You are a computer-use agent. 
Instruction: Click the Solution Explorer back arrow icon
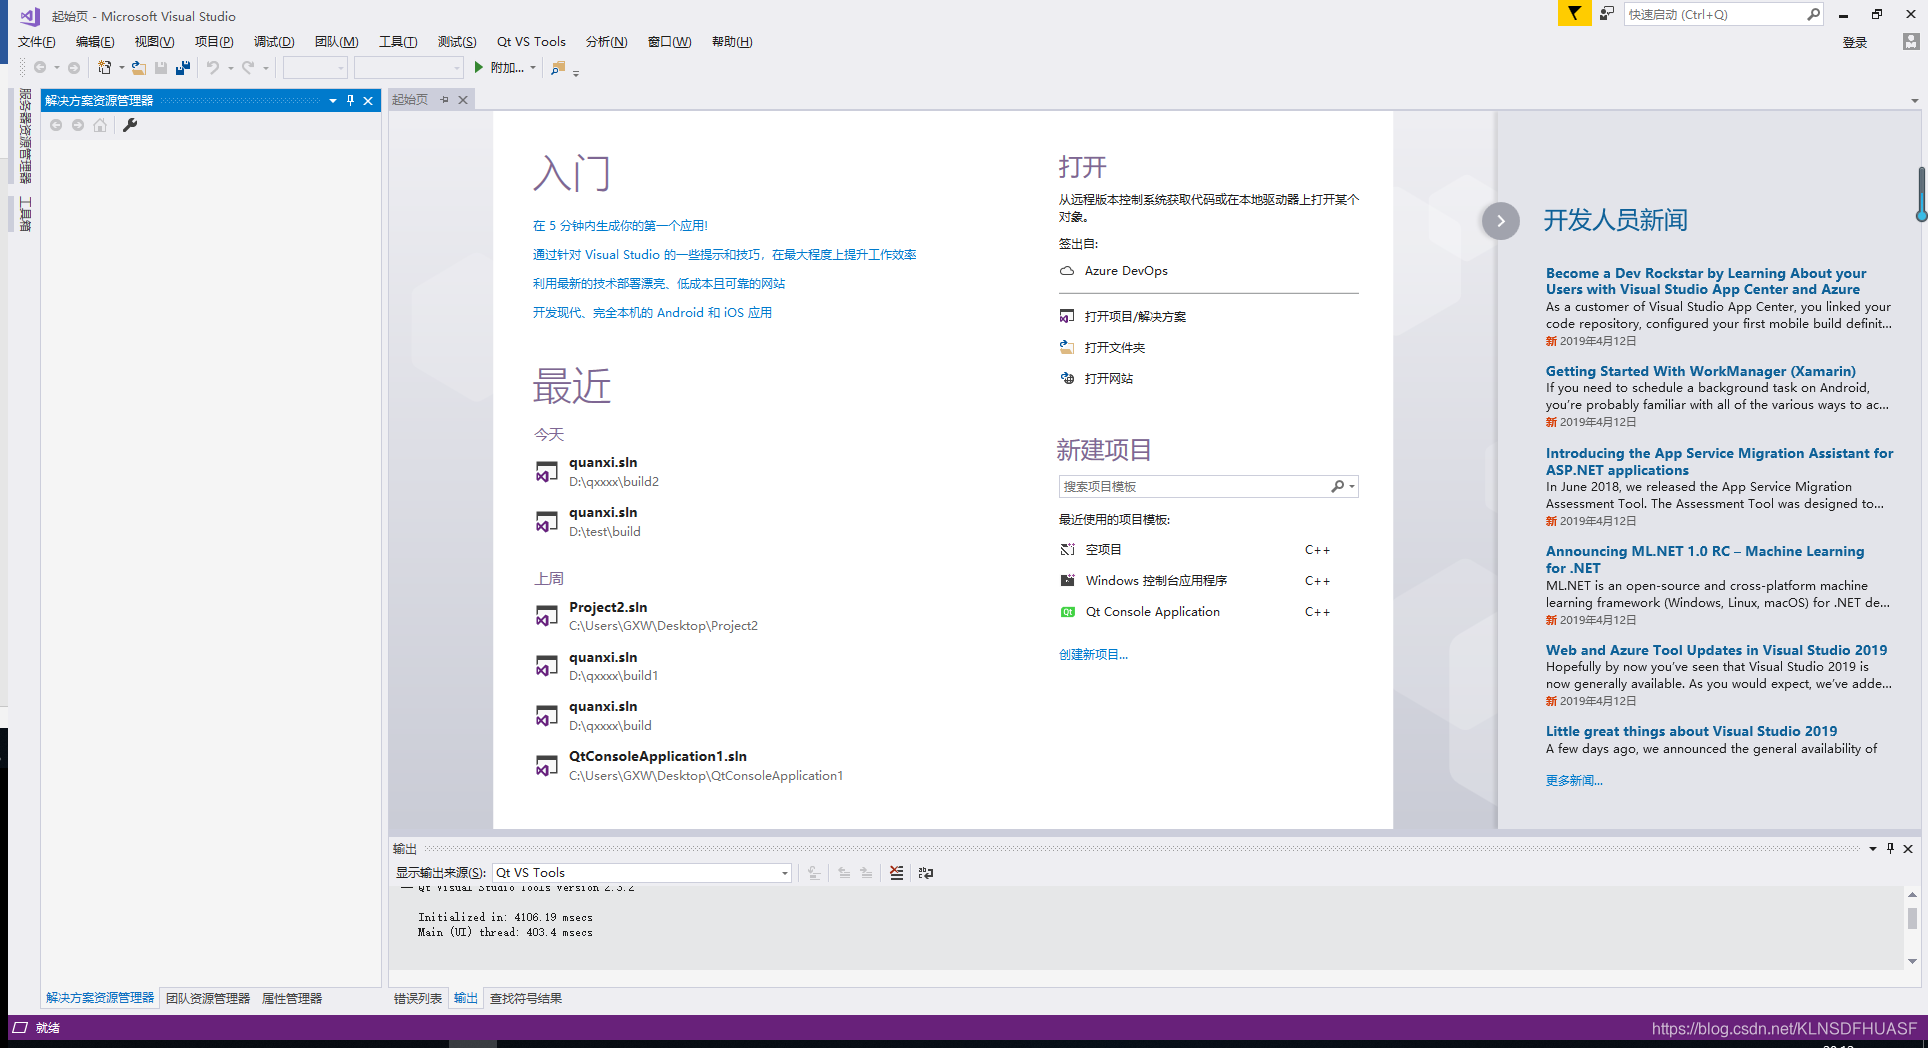[x=56, y=125]
